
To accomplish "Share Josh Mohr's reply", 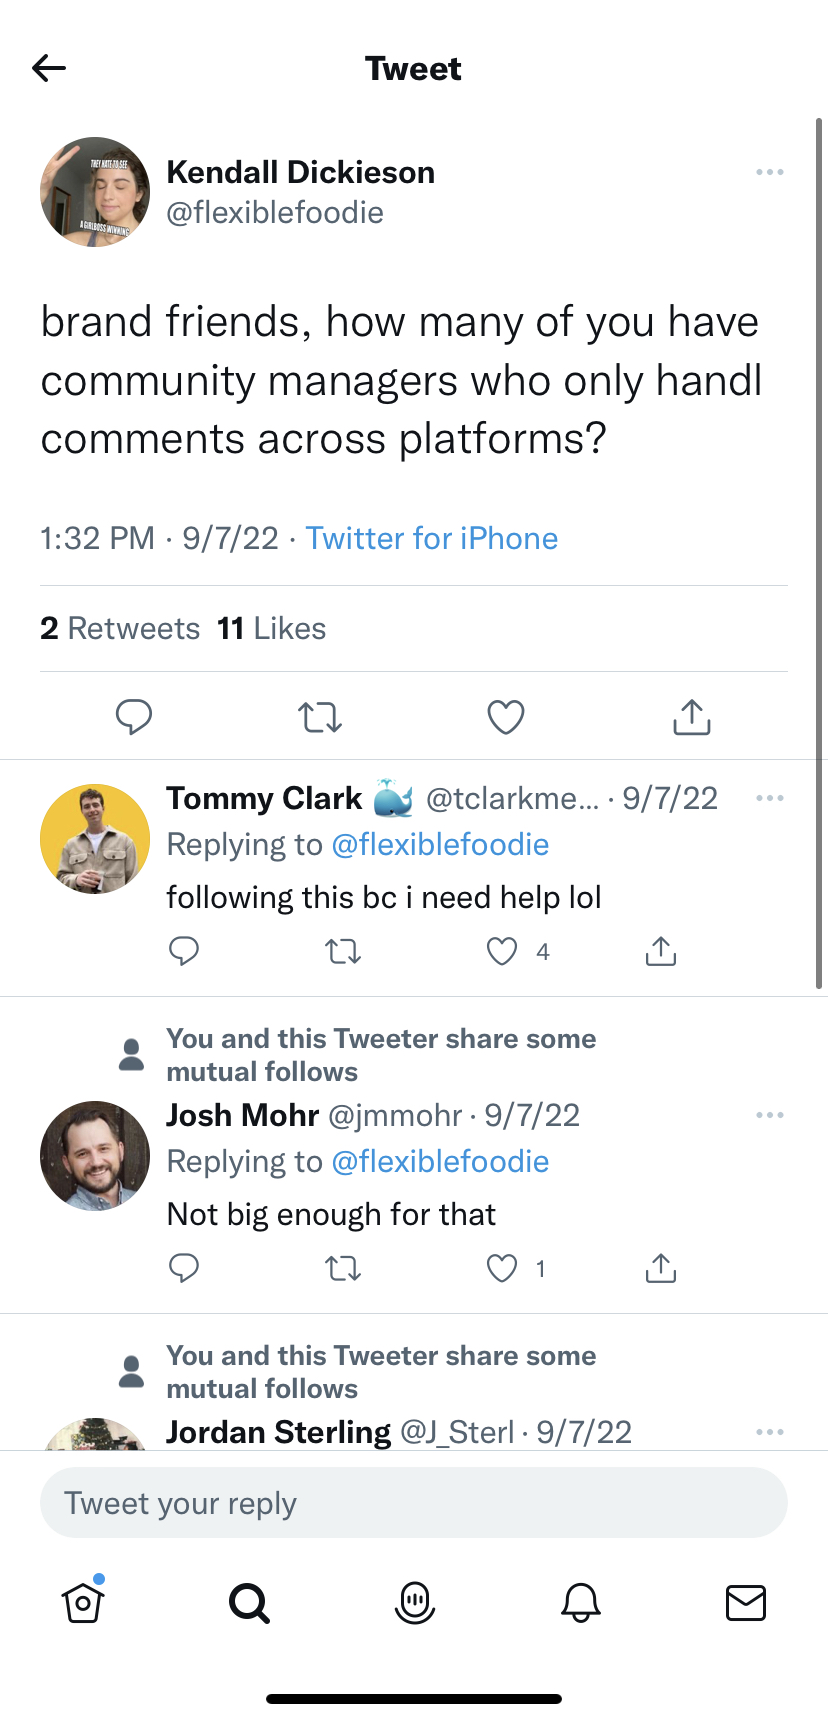I will [660, 1268].
